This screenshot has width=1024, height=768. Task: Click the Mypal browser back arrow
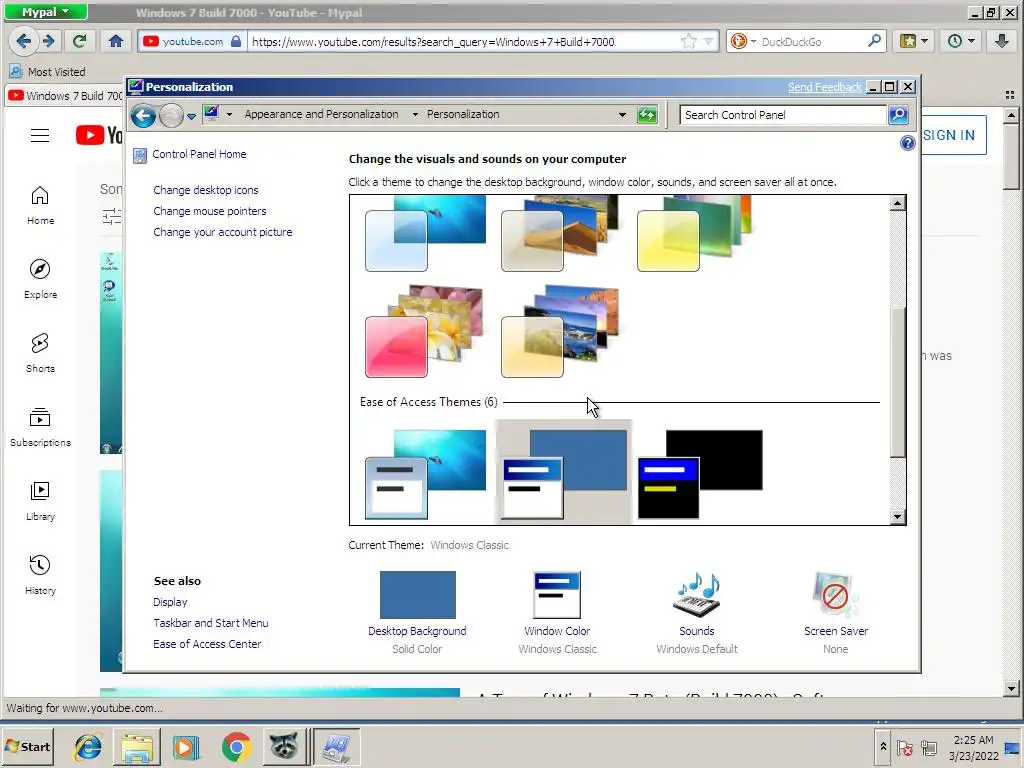[24, 41]
